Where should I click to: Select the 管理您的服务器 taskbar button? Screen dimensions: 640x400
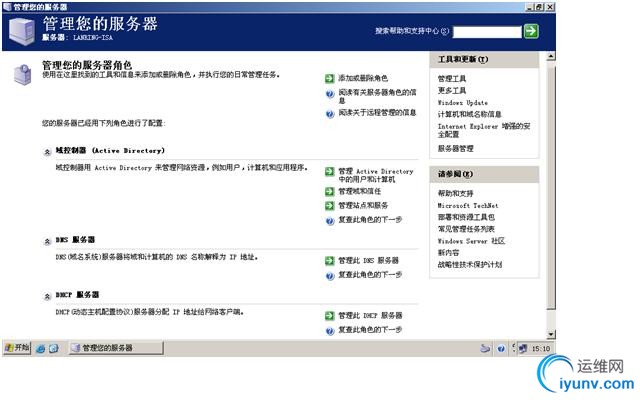point(116,348)
